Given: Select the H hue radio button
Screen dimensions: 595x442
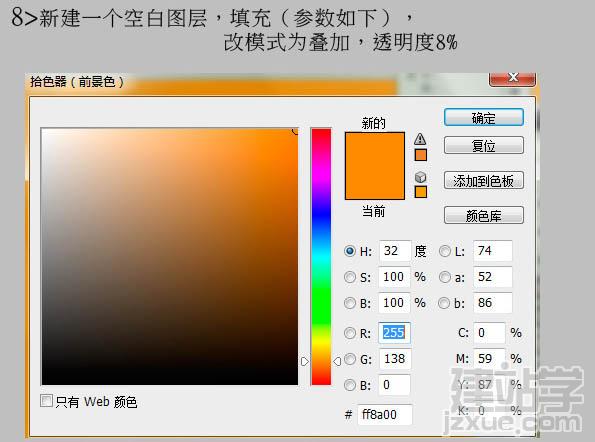Looking at the screenshot, I should [x=349, y=251].
